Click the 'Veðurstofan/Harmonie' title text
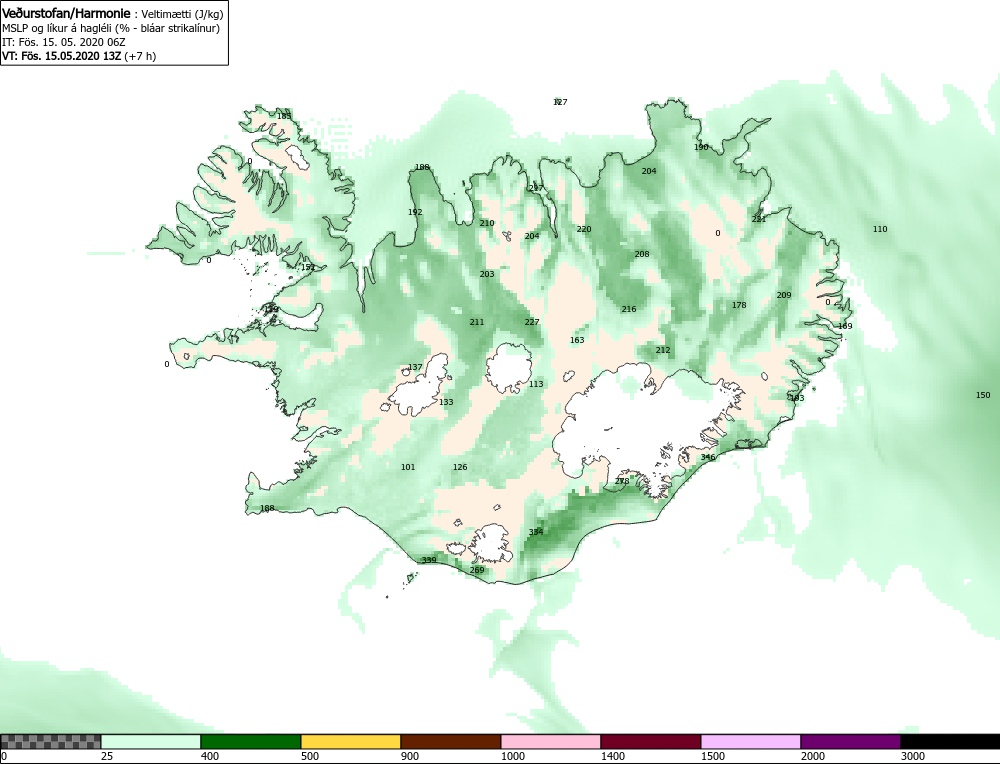Screen dimensions: 1000x764 coord(66,13)
